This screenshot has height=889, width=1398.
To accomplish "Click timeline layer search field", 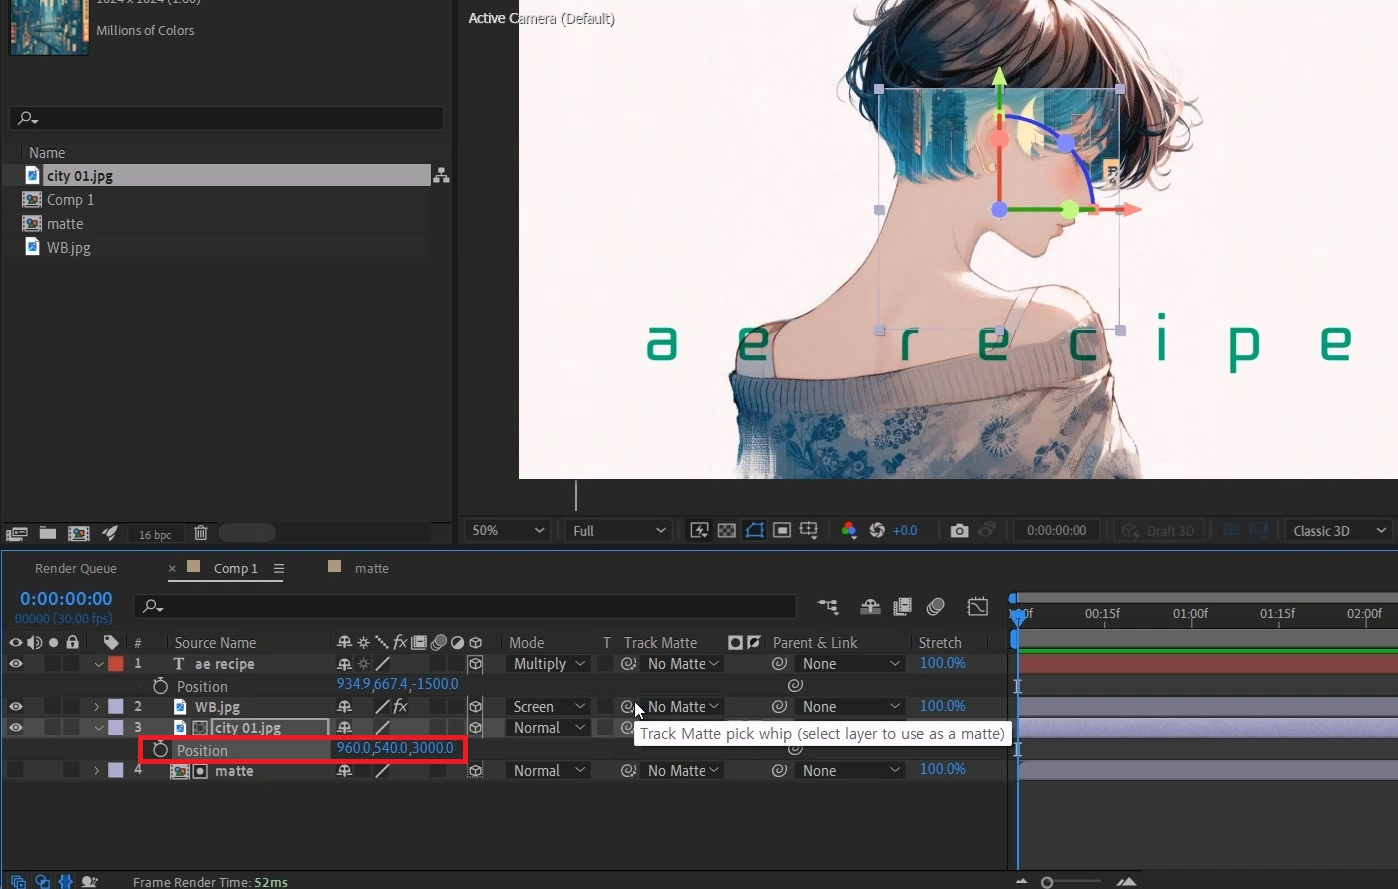I will tap(465, 606).
